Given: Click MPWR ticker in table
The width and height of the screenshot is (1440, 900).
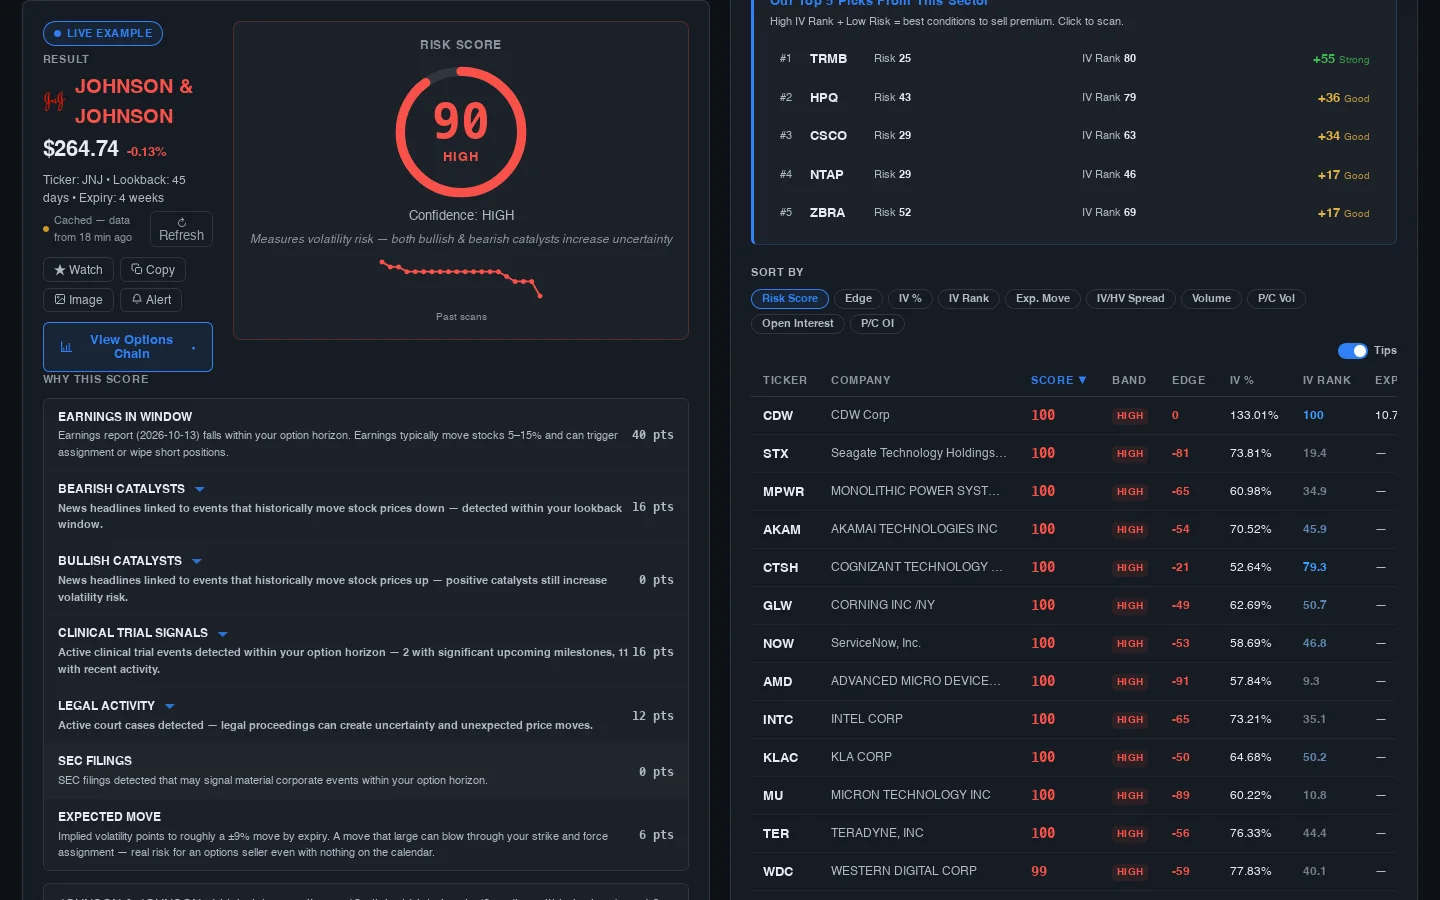Looking at the screenshot, I should pyautogui.click(x=783, y=492).
